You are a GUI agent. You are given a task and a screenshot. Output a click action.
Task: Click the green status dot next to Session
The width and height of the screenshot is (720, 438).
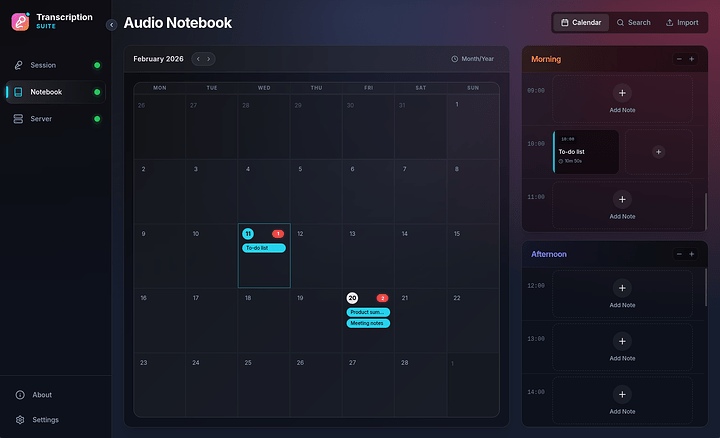[x=97, y=65]
